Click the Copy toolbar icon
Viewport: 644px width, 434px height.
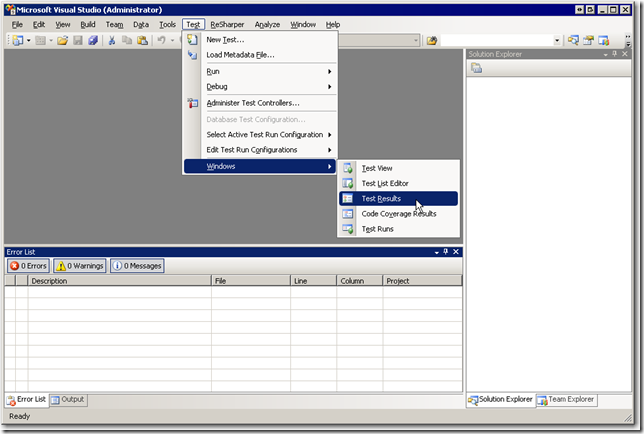tap(127, 40)
